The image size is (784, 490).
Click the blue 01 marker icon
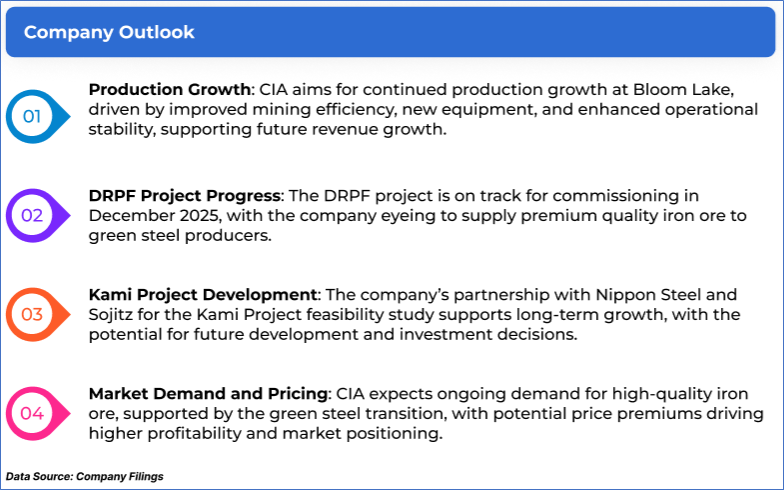32,117
